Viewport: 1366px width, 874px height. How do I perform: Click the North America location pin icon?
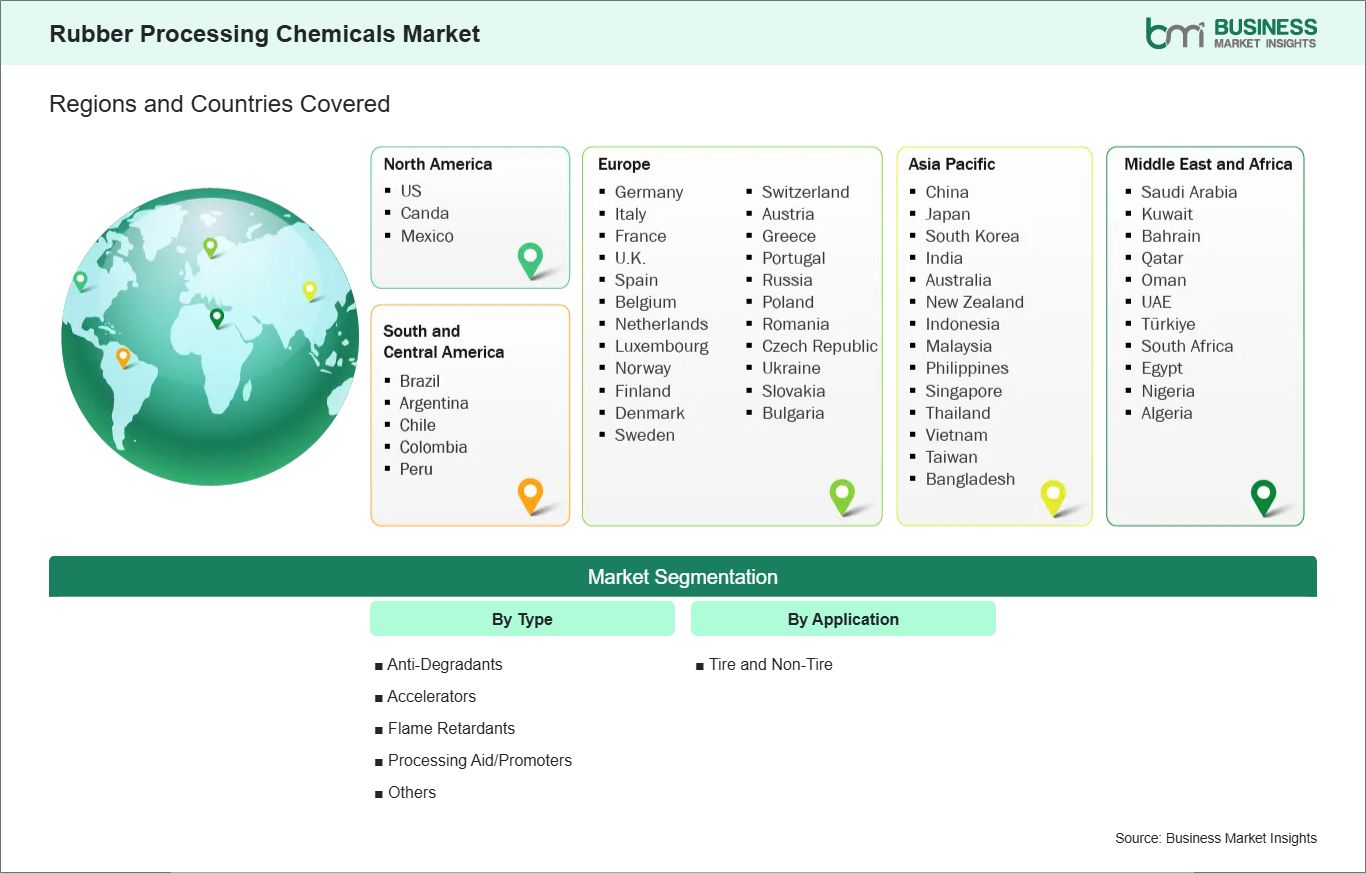[x=528, y=259]
